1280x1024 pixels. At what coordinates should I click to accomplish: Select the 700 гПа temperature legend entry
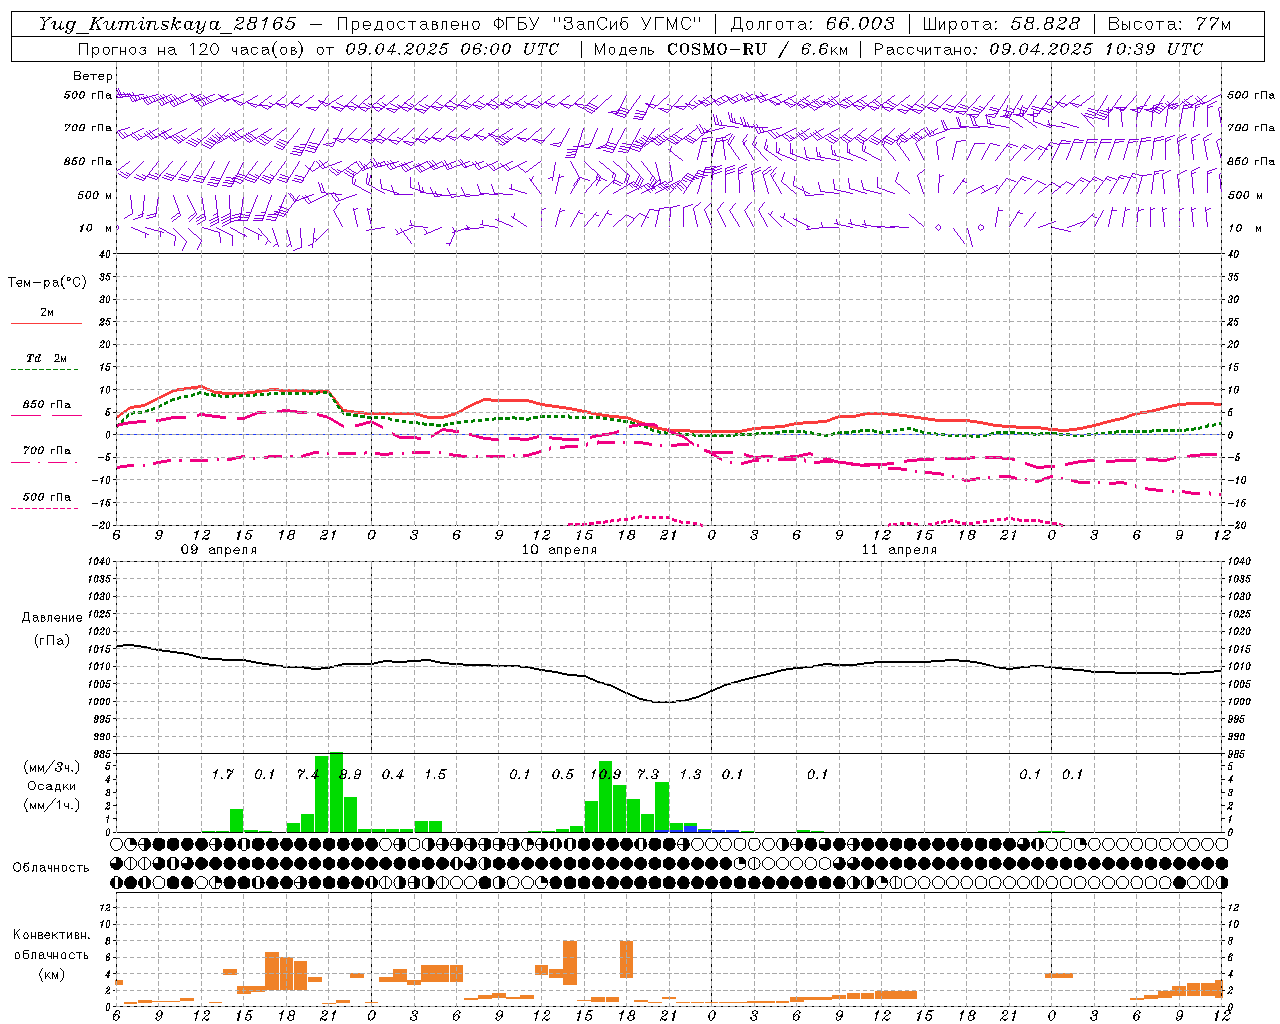click(x=47, y=450)
